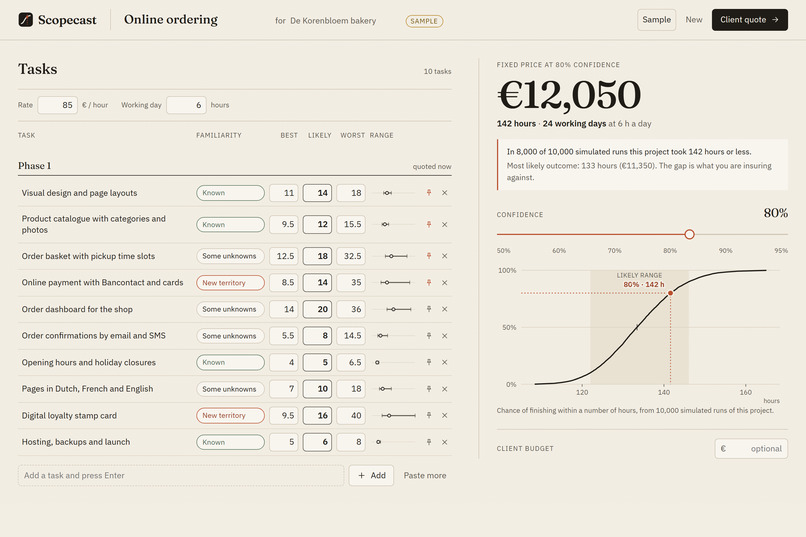This screenshot has width=806, height=537.
Task: Click the Working day hours field
Action: (x=186, y=105)
